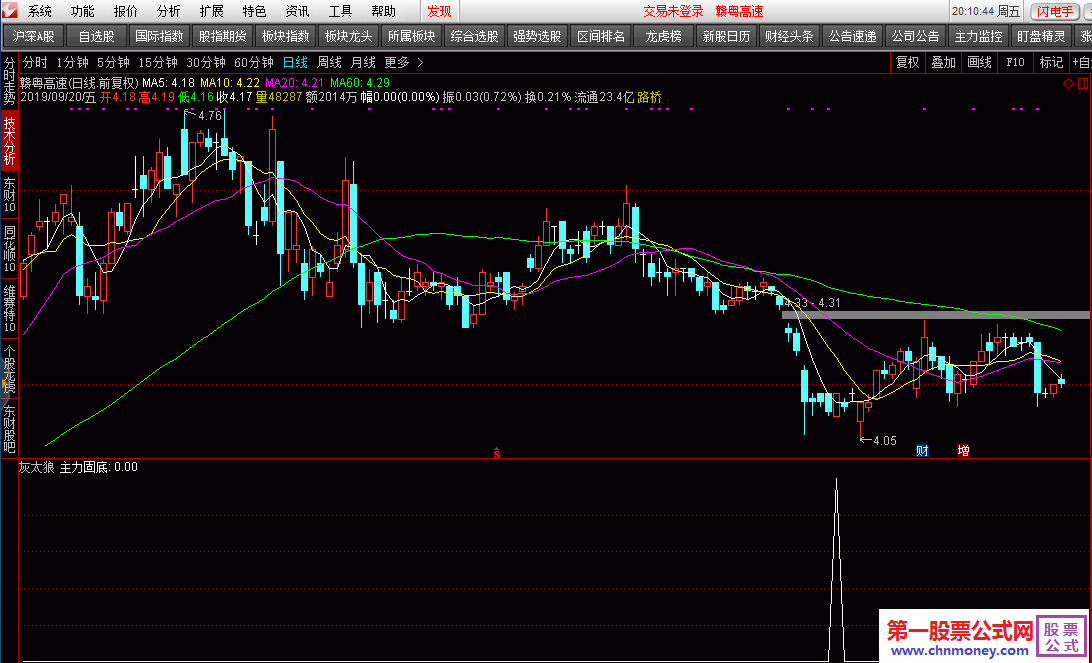Click the red split-pane icon above chart

click(1085, 84)
